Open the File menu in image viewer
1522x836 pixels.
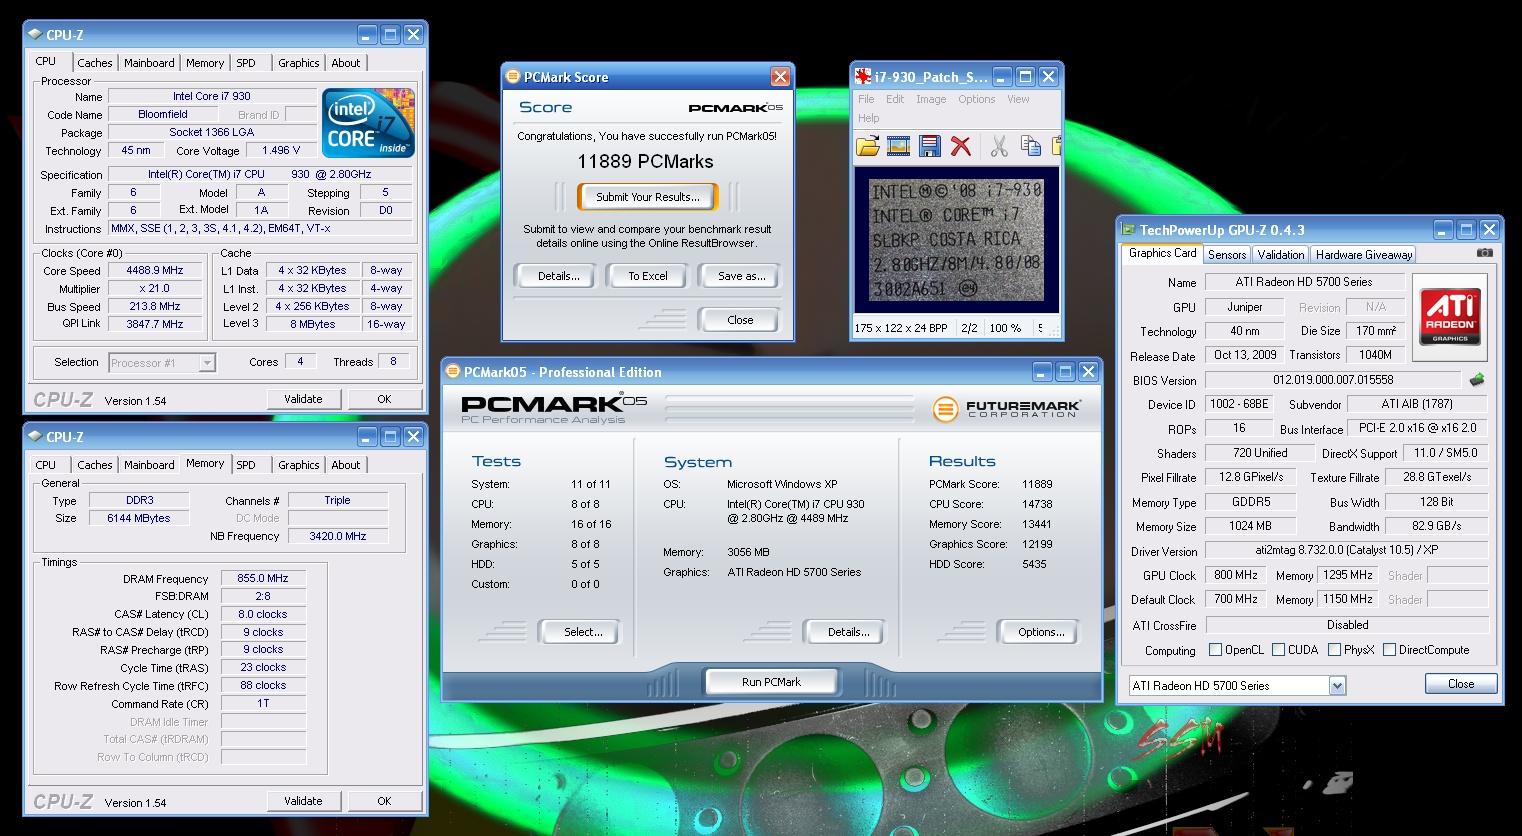click(x=866, y=99)
